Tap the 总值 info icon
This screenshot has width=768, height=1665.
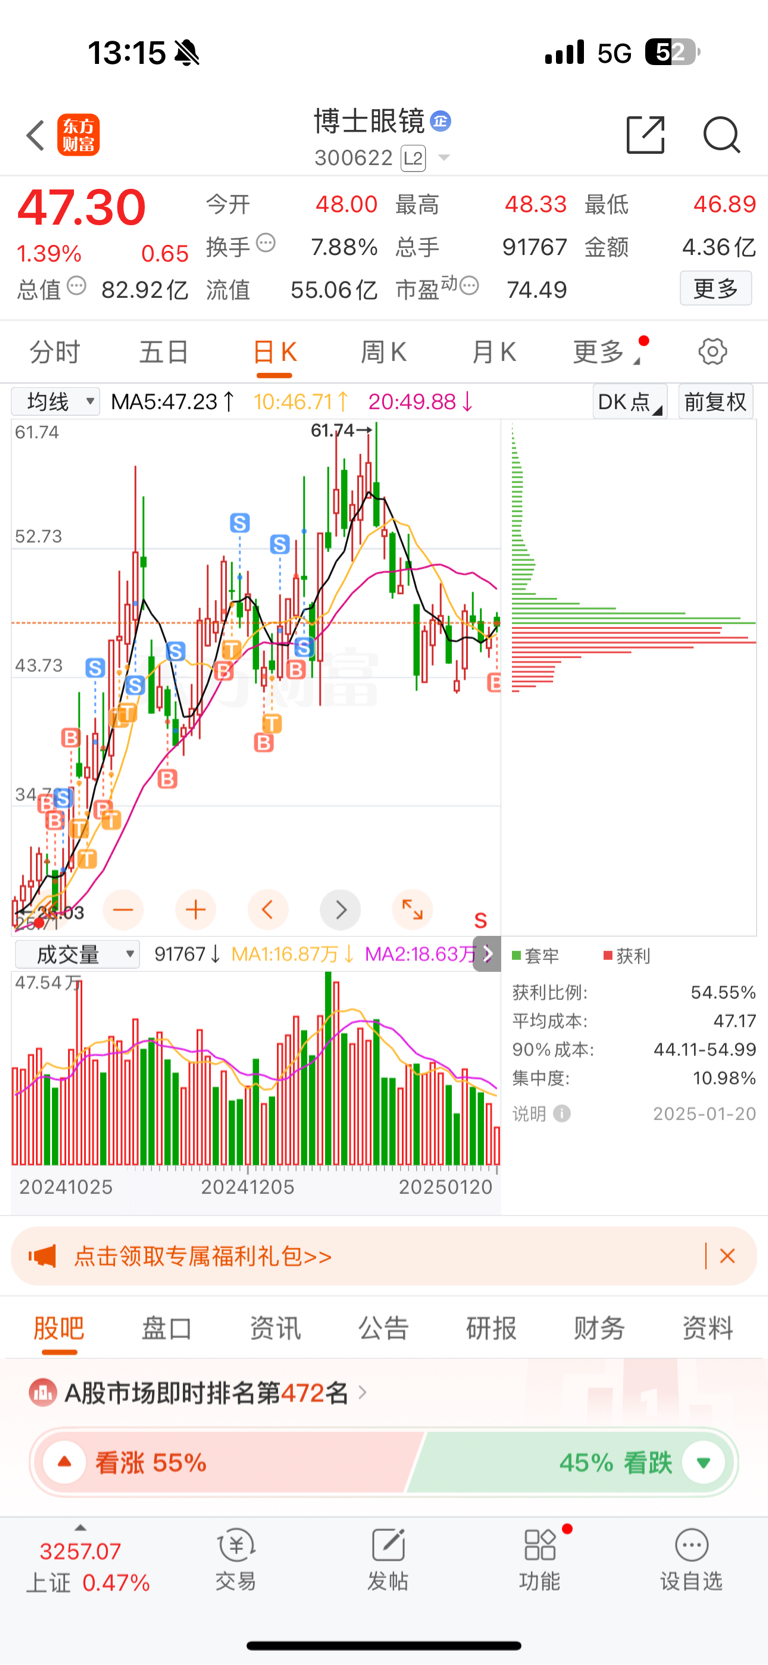point(76,287)
